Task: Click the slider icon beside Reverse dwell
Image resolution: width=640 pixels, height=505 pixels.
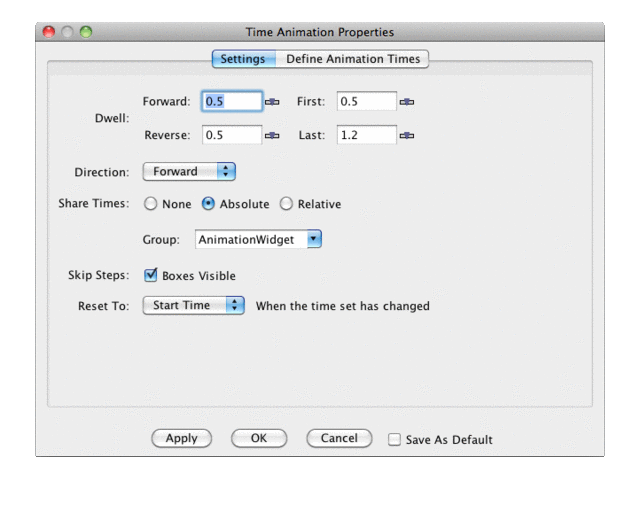Action: tap(272, 135)
